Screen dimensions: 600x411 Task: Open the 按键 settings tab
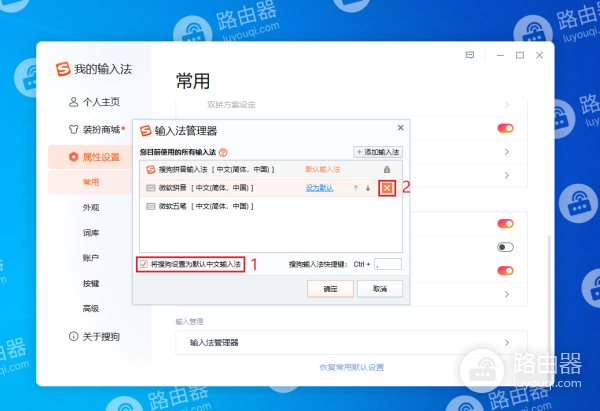click(91, 283)
